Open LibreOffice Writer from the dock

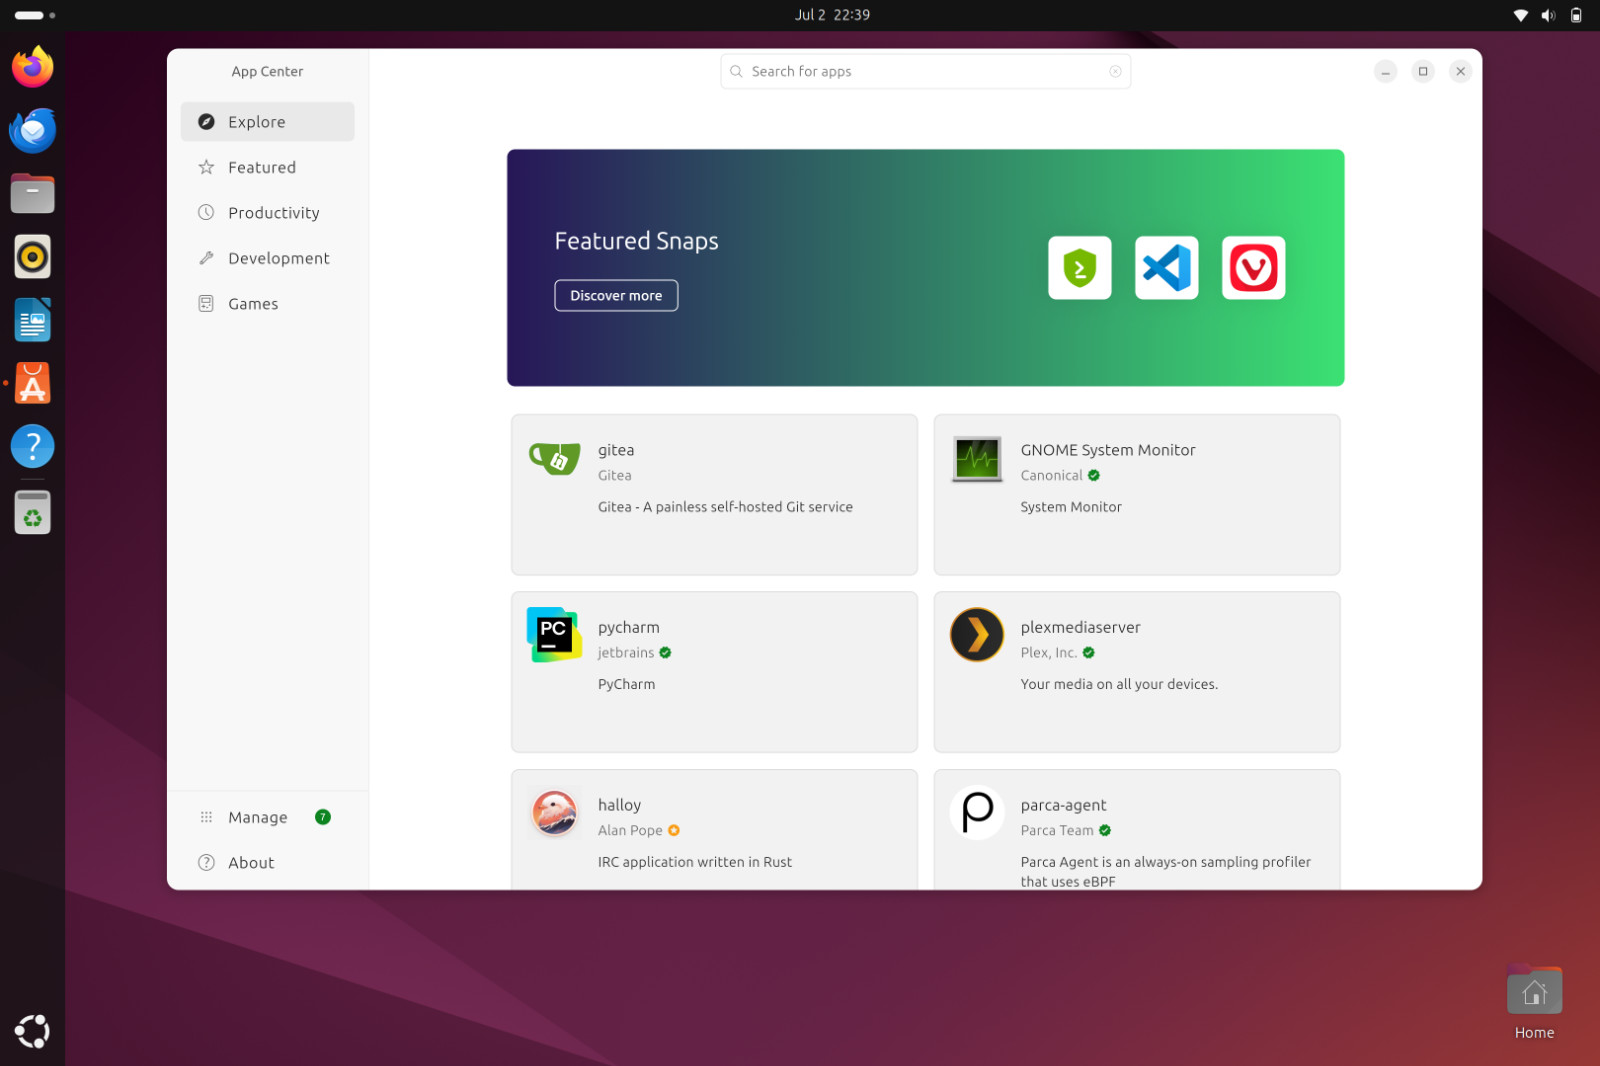(x=32, y=320)
